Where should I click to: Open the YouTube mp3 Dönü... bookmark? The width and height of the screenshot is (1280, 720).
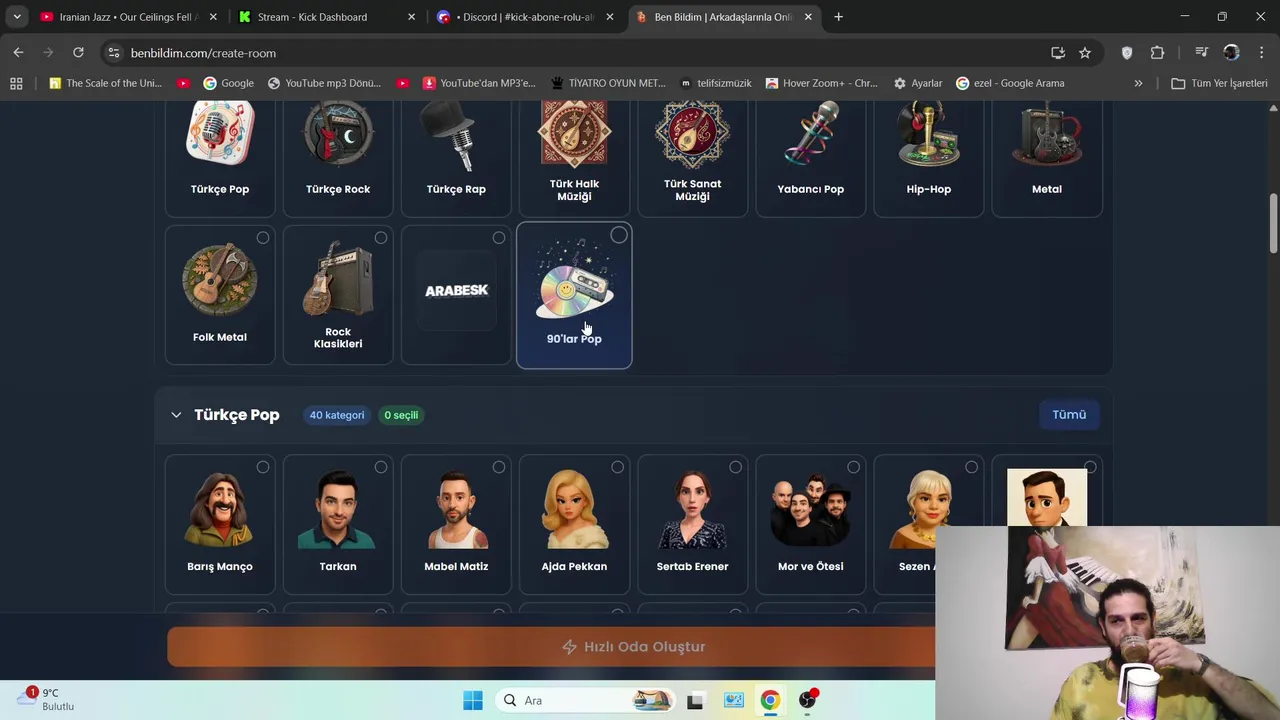pos(324,83)
